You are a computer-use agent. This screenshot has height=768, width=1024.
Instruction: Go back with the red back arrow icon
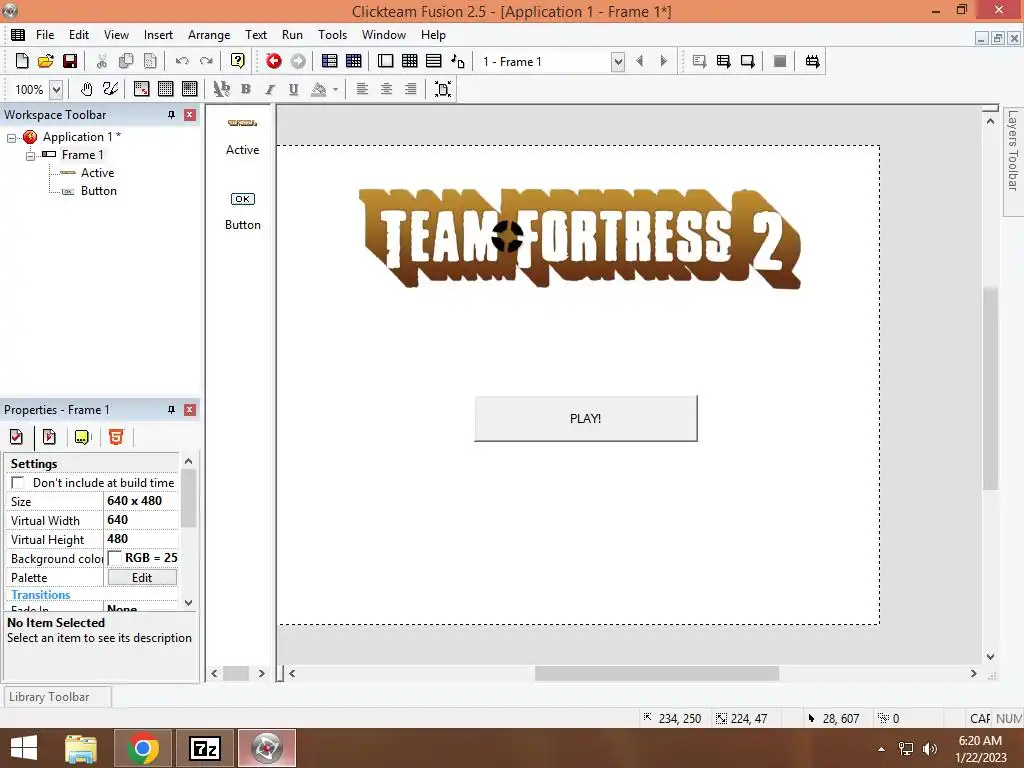[x=274, y=61]
